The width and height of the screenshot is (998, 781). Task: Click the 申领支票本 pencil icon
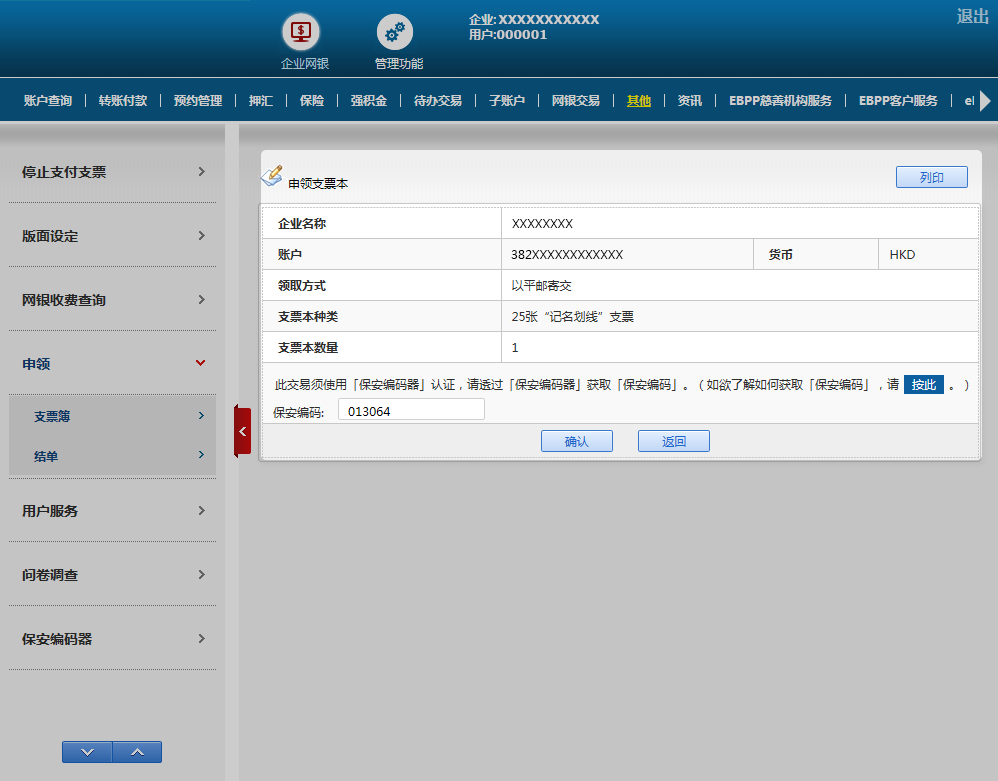click(272, 176)
